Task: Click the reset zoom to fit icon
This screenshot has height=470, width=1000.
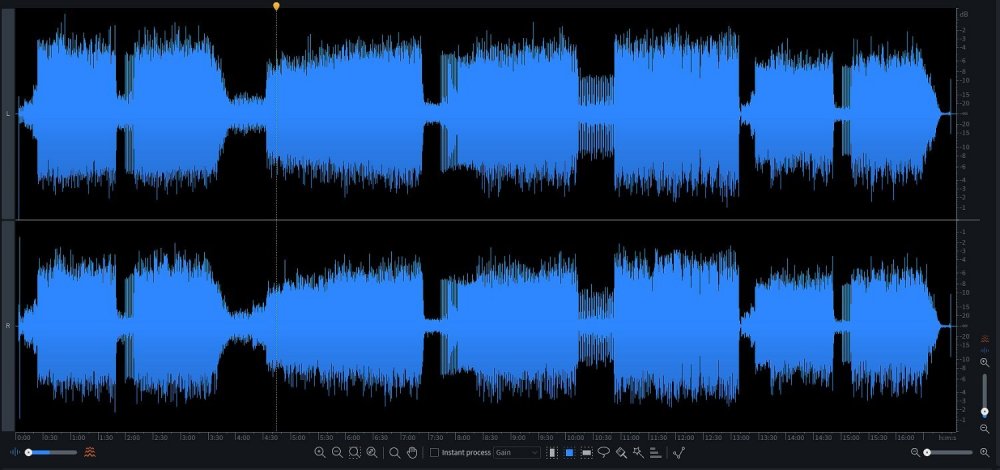Action: [372, 453]
